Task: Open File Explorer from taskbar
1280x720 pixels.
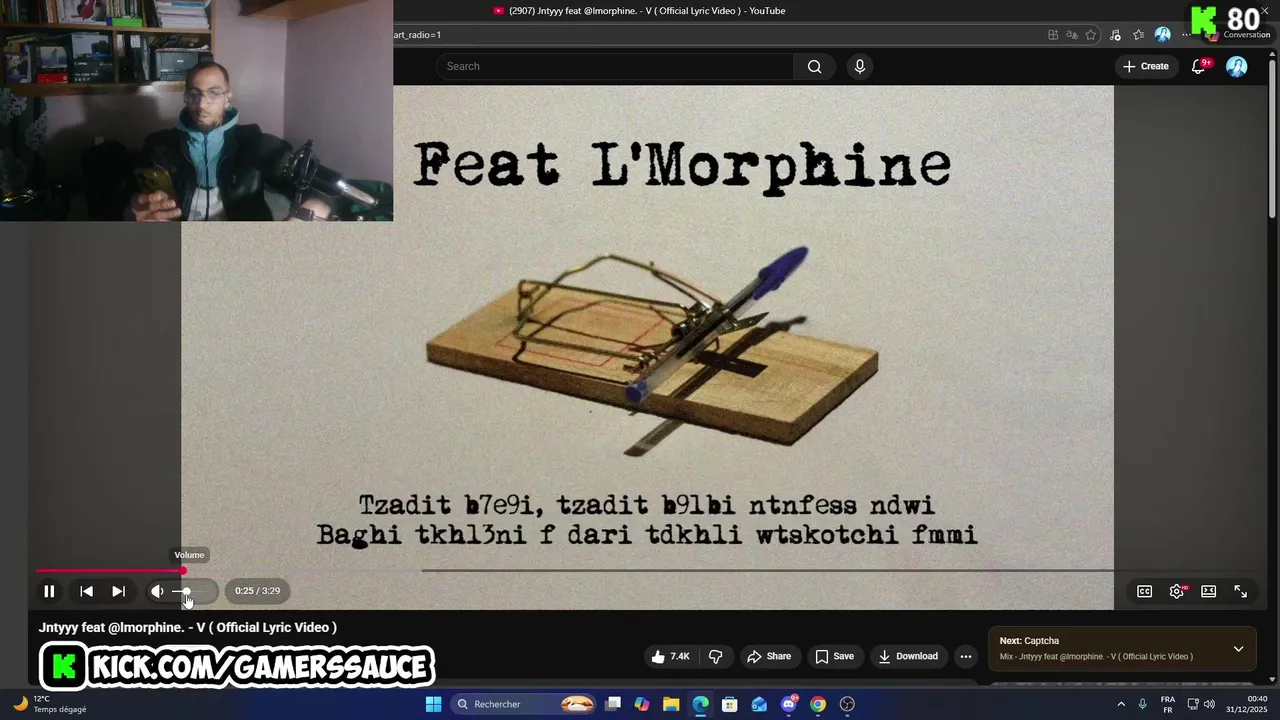Action: click(x=671, y=704)
